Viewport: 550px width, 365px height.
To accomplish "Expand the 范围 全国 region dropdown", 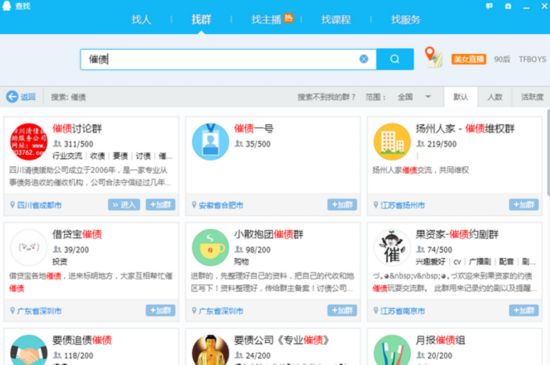I will [428, 96].
